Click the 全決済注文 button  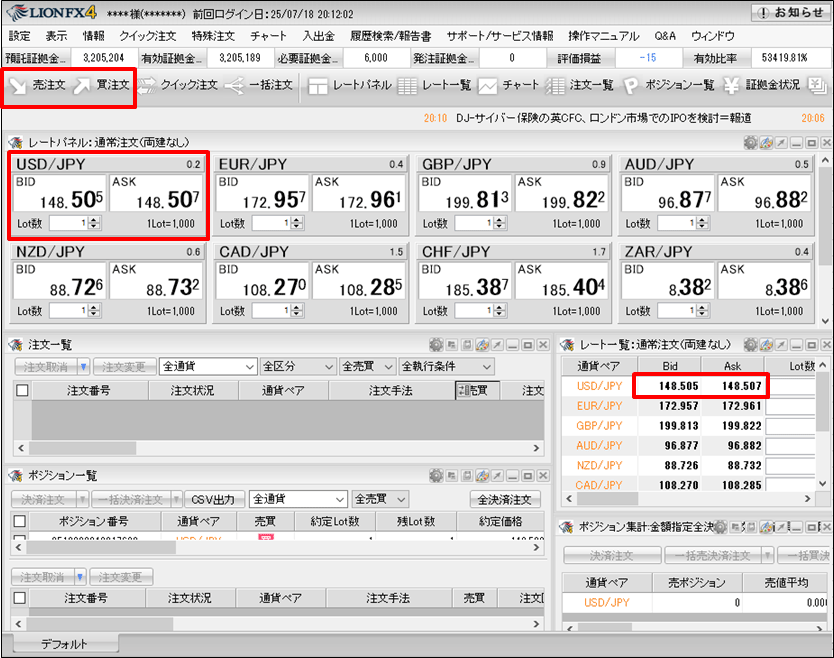click(x=505, y=499)
